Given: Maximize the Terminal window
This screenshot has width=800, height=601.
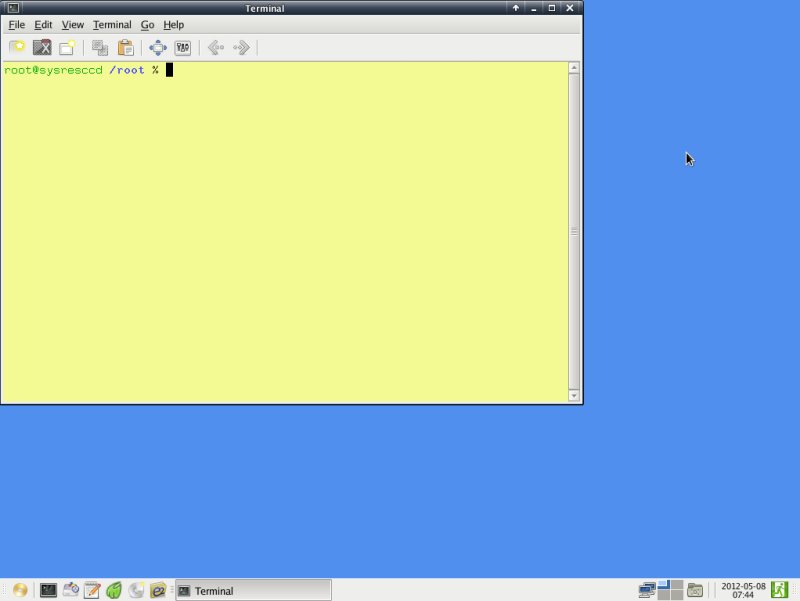Looking at the screenshot, I should click(552, 8).
